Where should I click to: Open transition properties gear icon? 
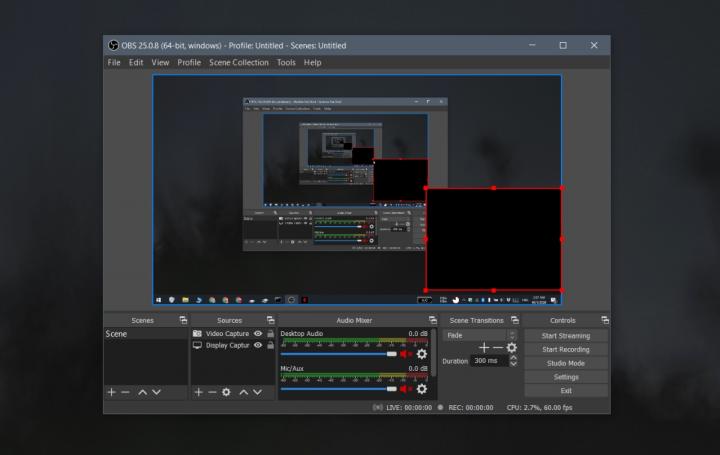click(512, 348)
